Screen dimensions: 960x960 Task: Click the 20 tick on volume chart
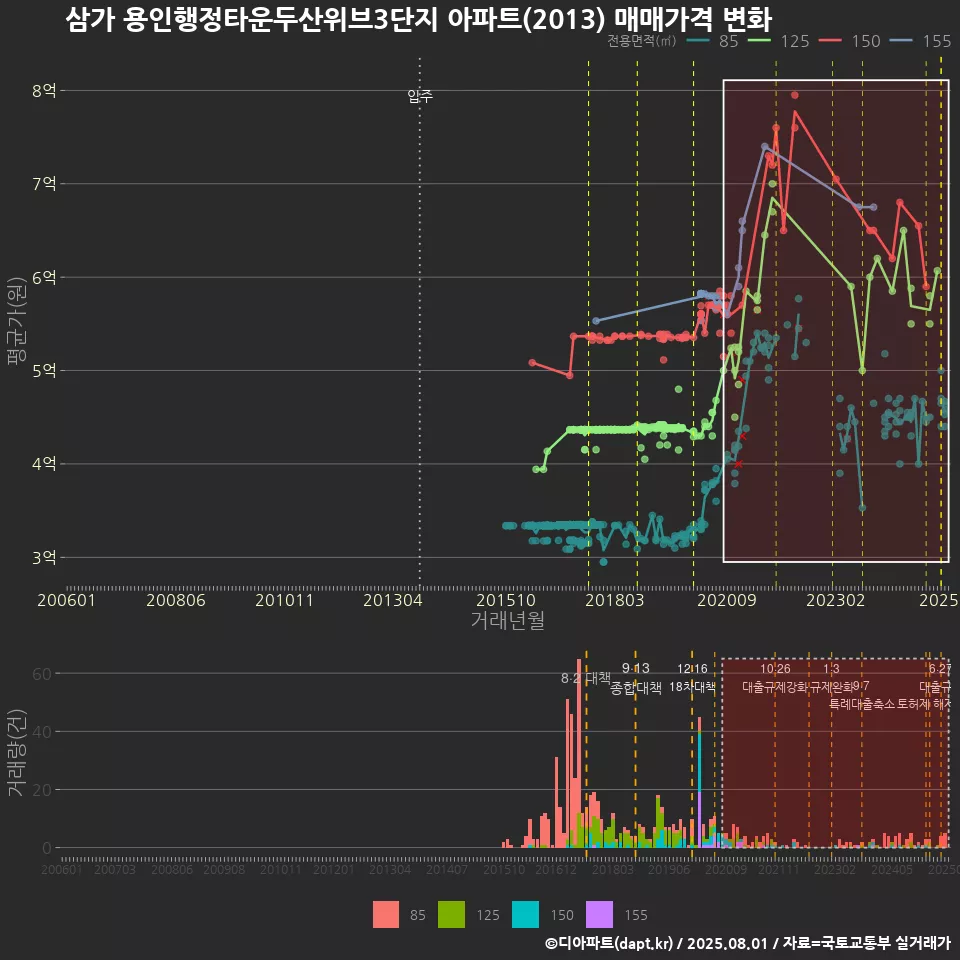(42, 790)
